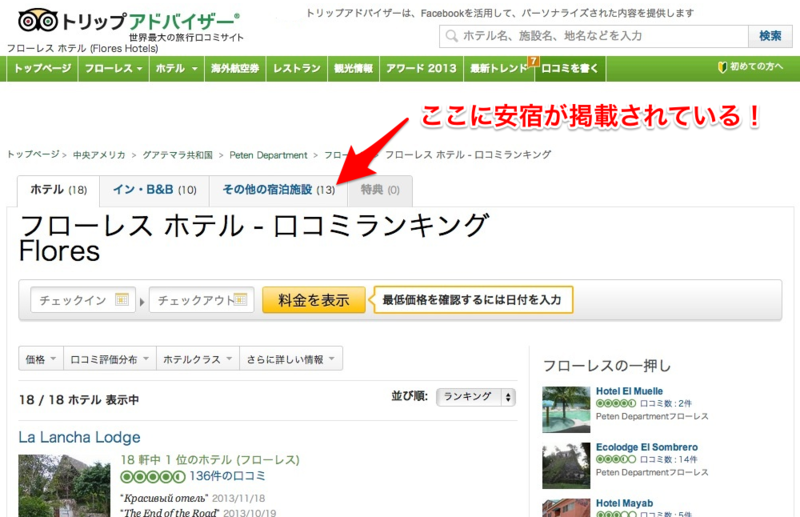Image resolution: width=800 pixels, height=517 pixels.
Task: Switch to その他の宿泊施設 (13) tab
Action: (279, 190)
